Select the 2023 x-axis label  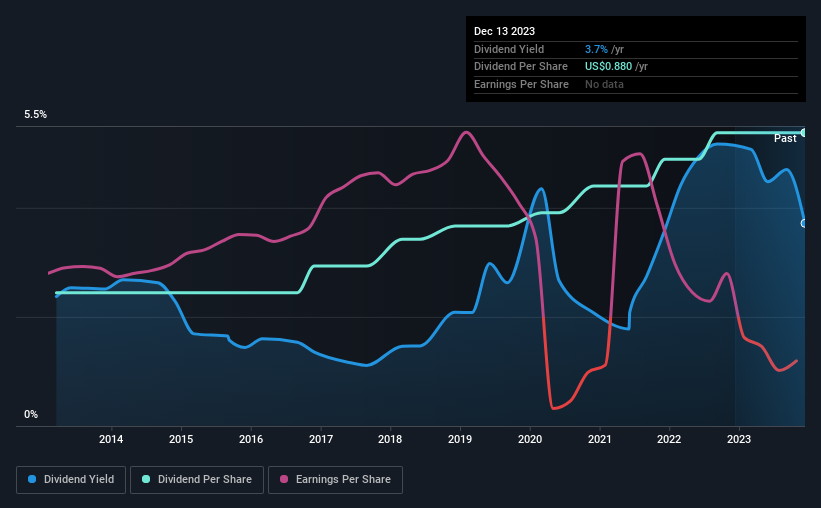(739, 439)
